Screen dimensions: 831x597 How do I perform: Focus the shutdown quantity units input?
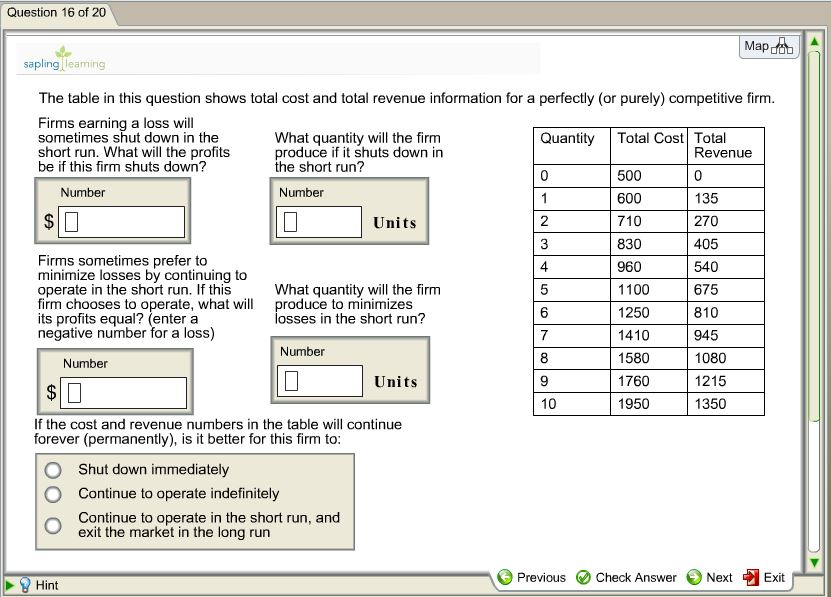[319, 222]
